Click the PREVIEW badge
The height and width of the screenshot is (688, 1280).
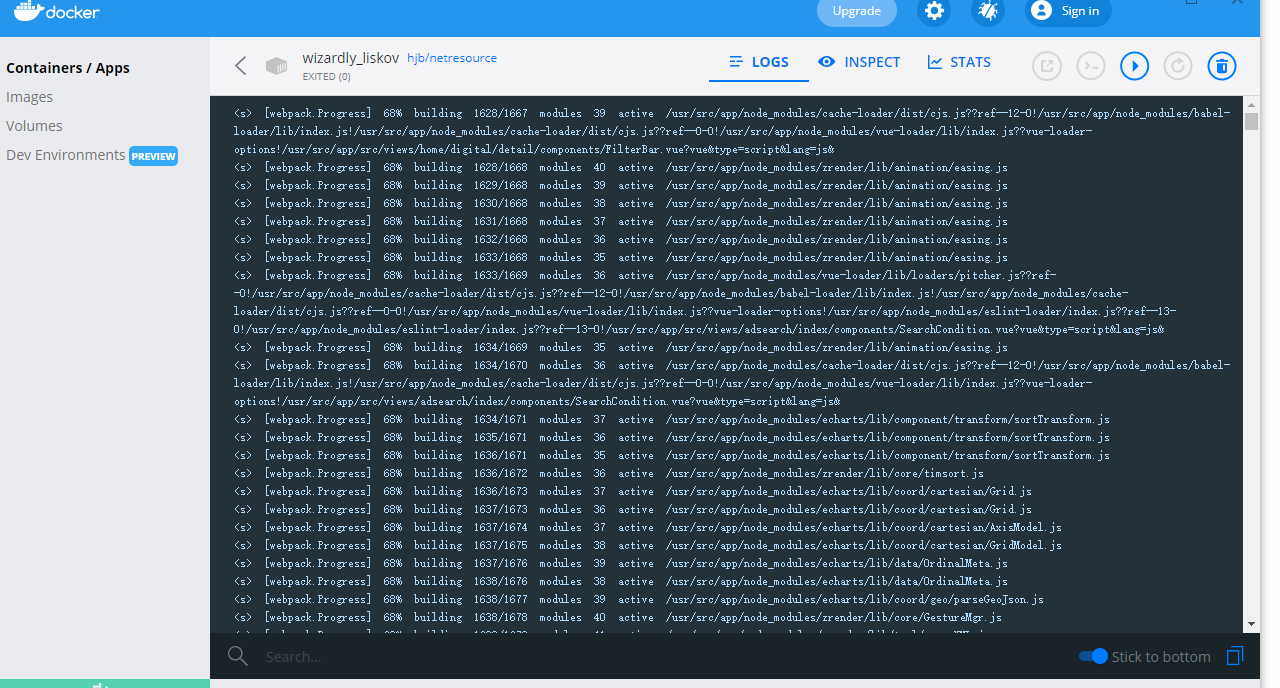[x=154, y=156]
